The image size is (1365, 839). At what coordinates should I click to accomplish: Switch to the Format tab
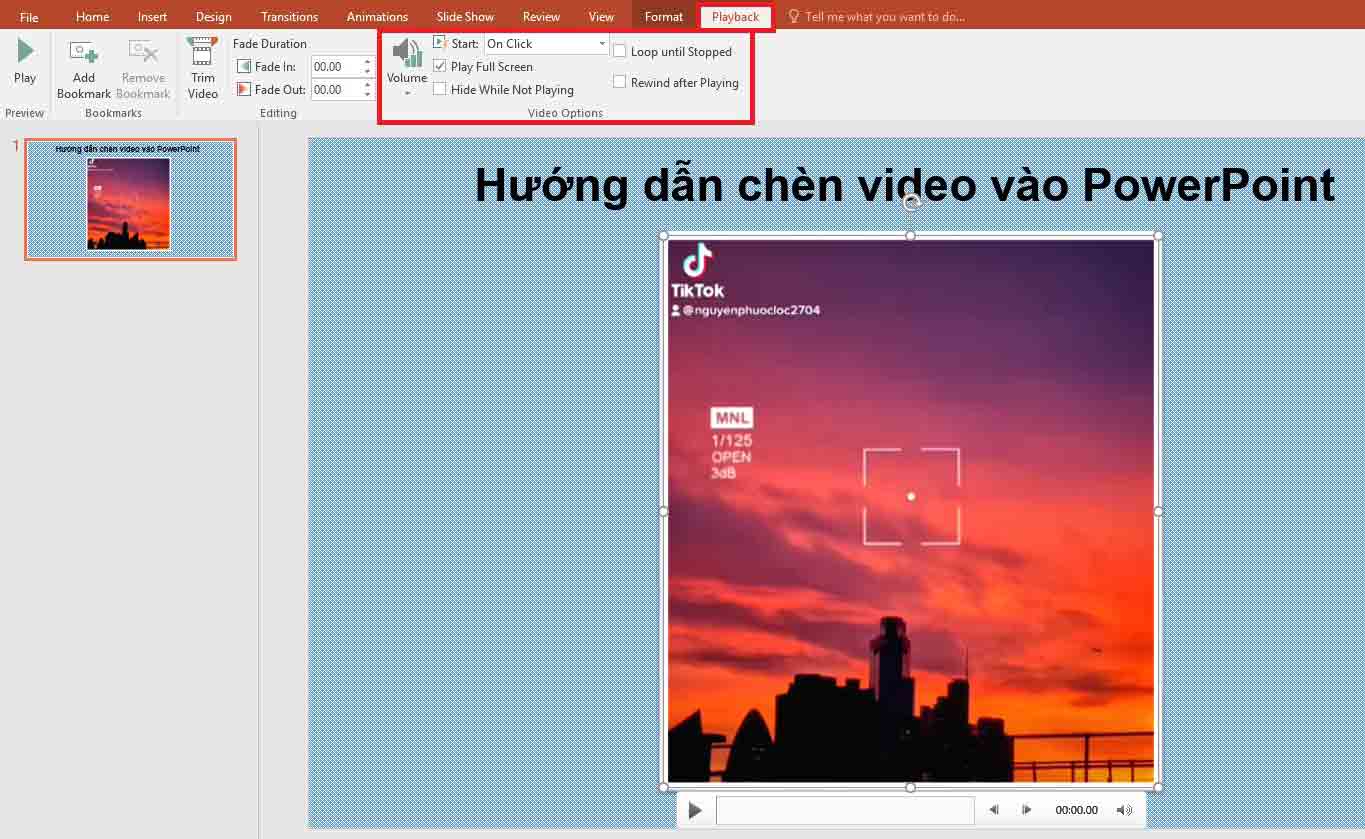pyautogui.click(x=663, y=16)
